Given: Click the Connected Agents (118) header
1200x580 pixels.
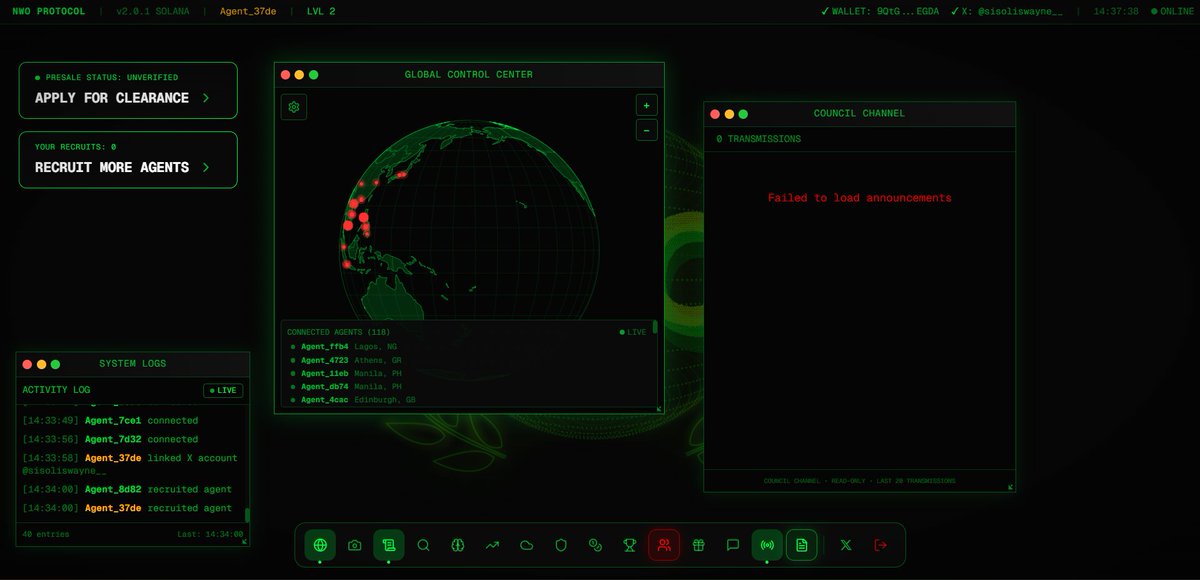Looking at the screenshot, I should (x=338, y=332).
